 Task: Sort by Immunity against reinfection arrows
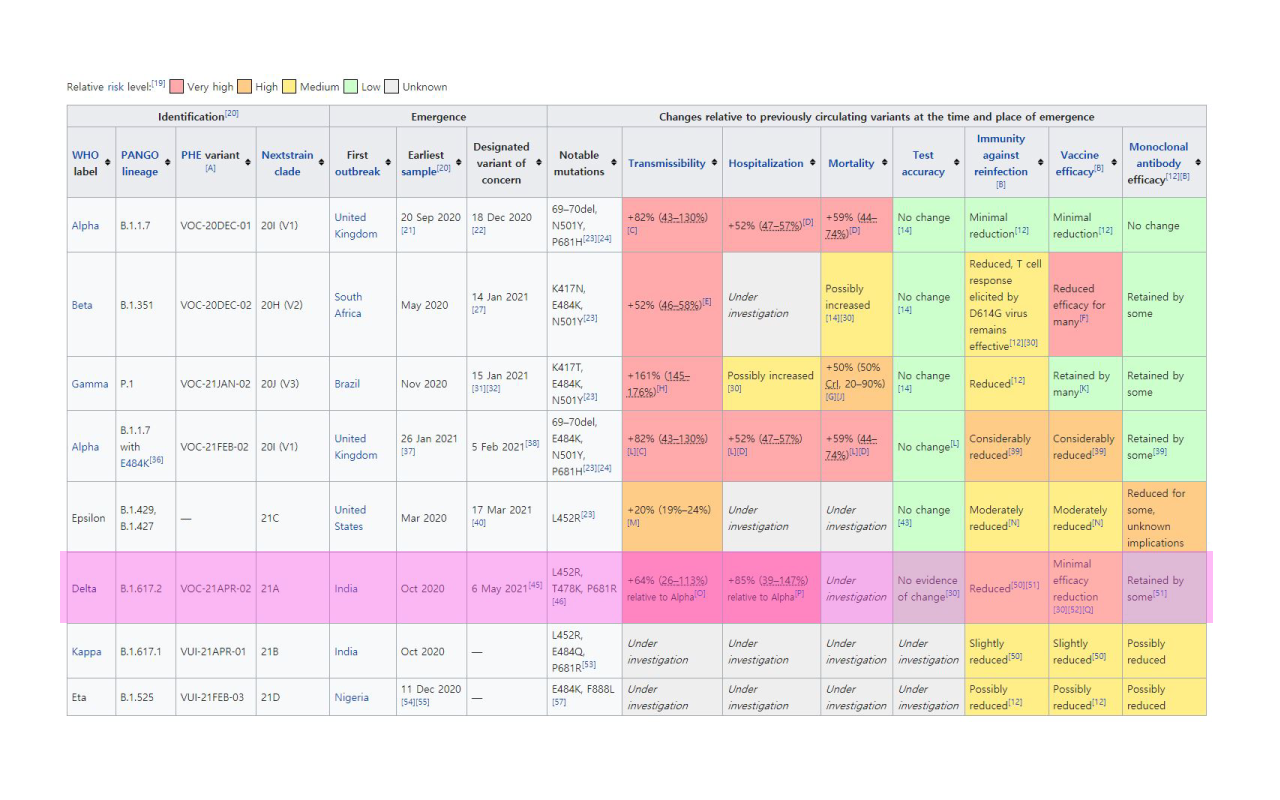click(x=1040, y=163)
